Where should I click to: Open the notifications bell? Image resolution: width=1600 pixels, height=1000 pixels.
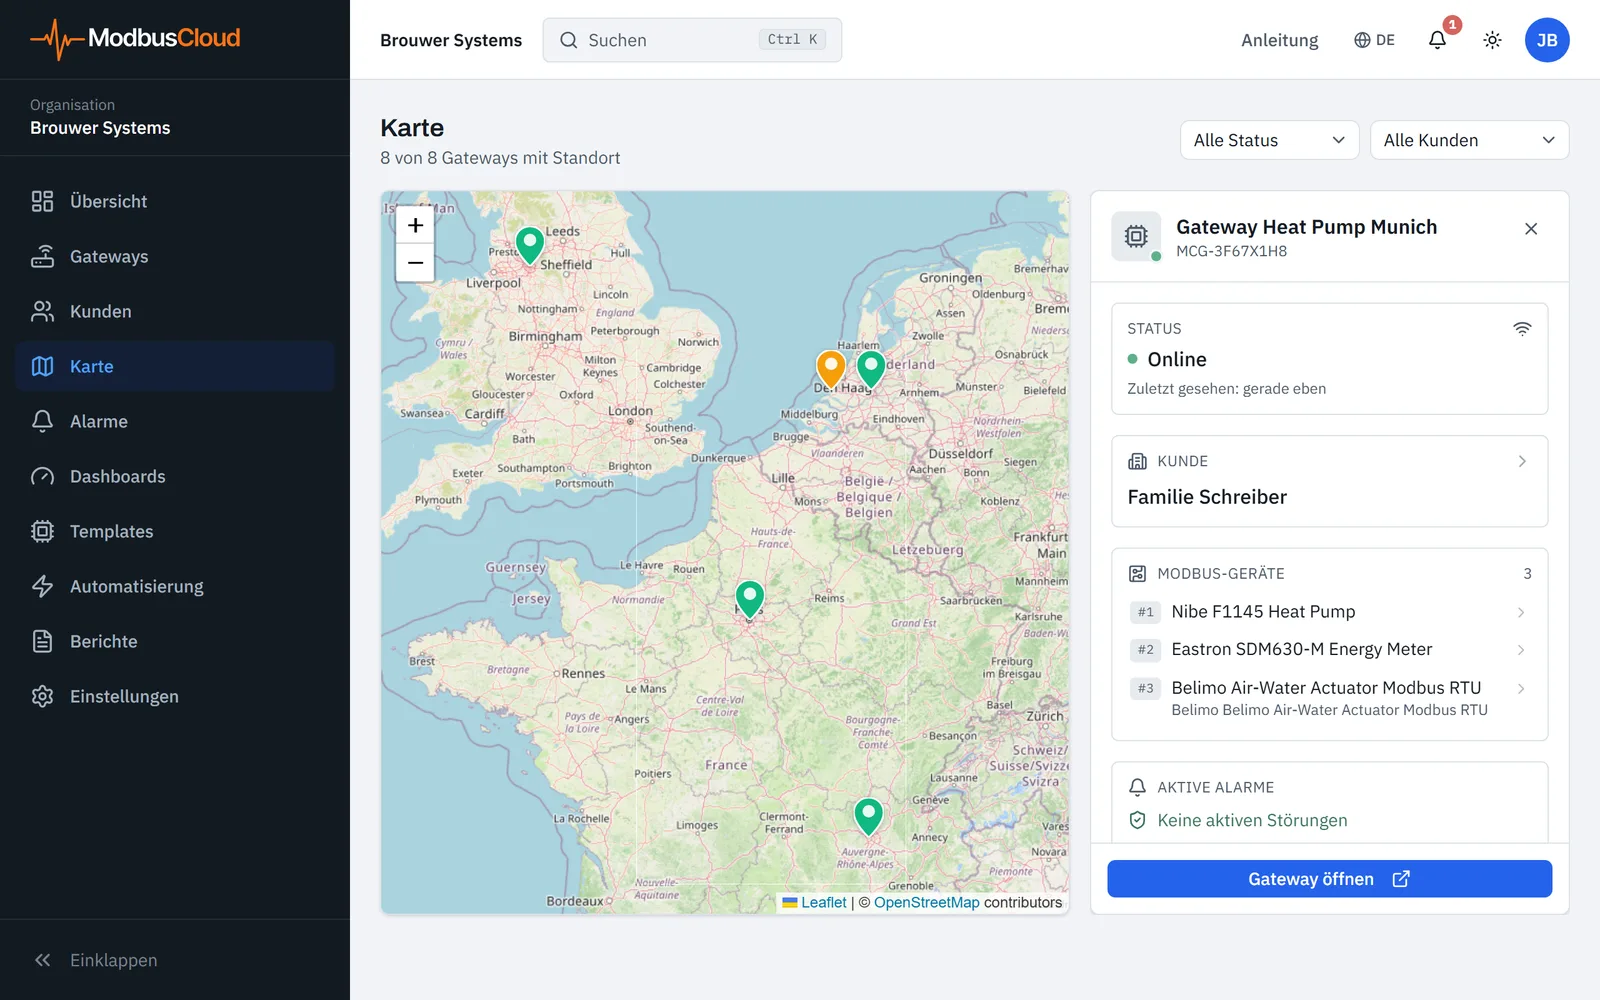coord(1437,40)
